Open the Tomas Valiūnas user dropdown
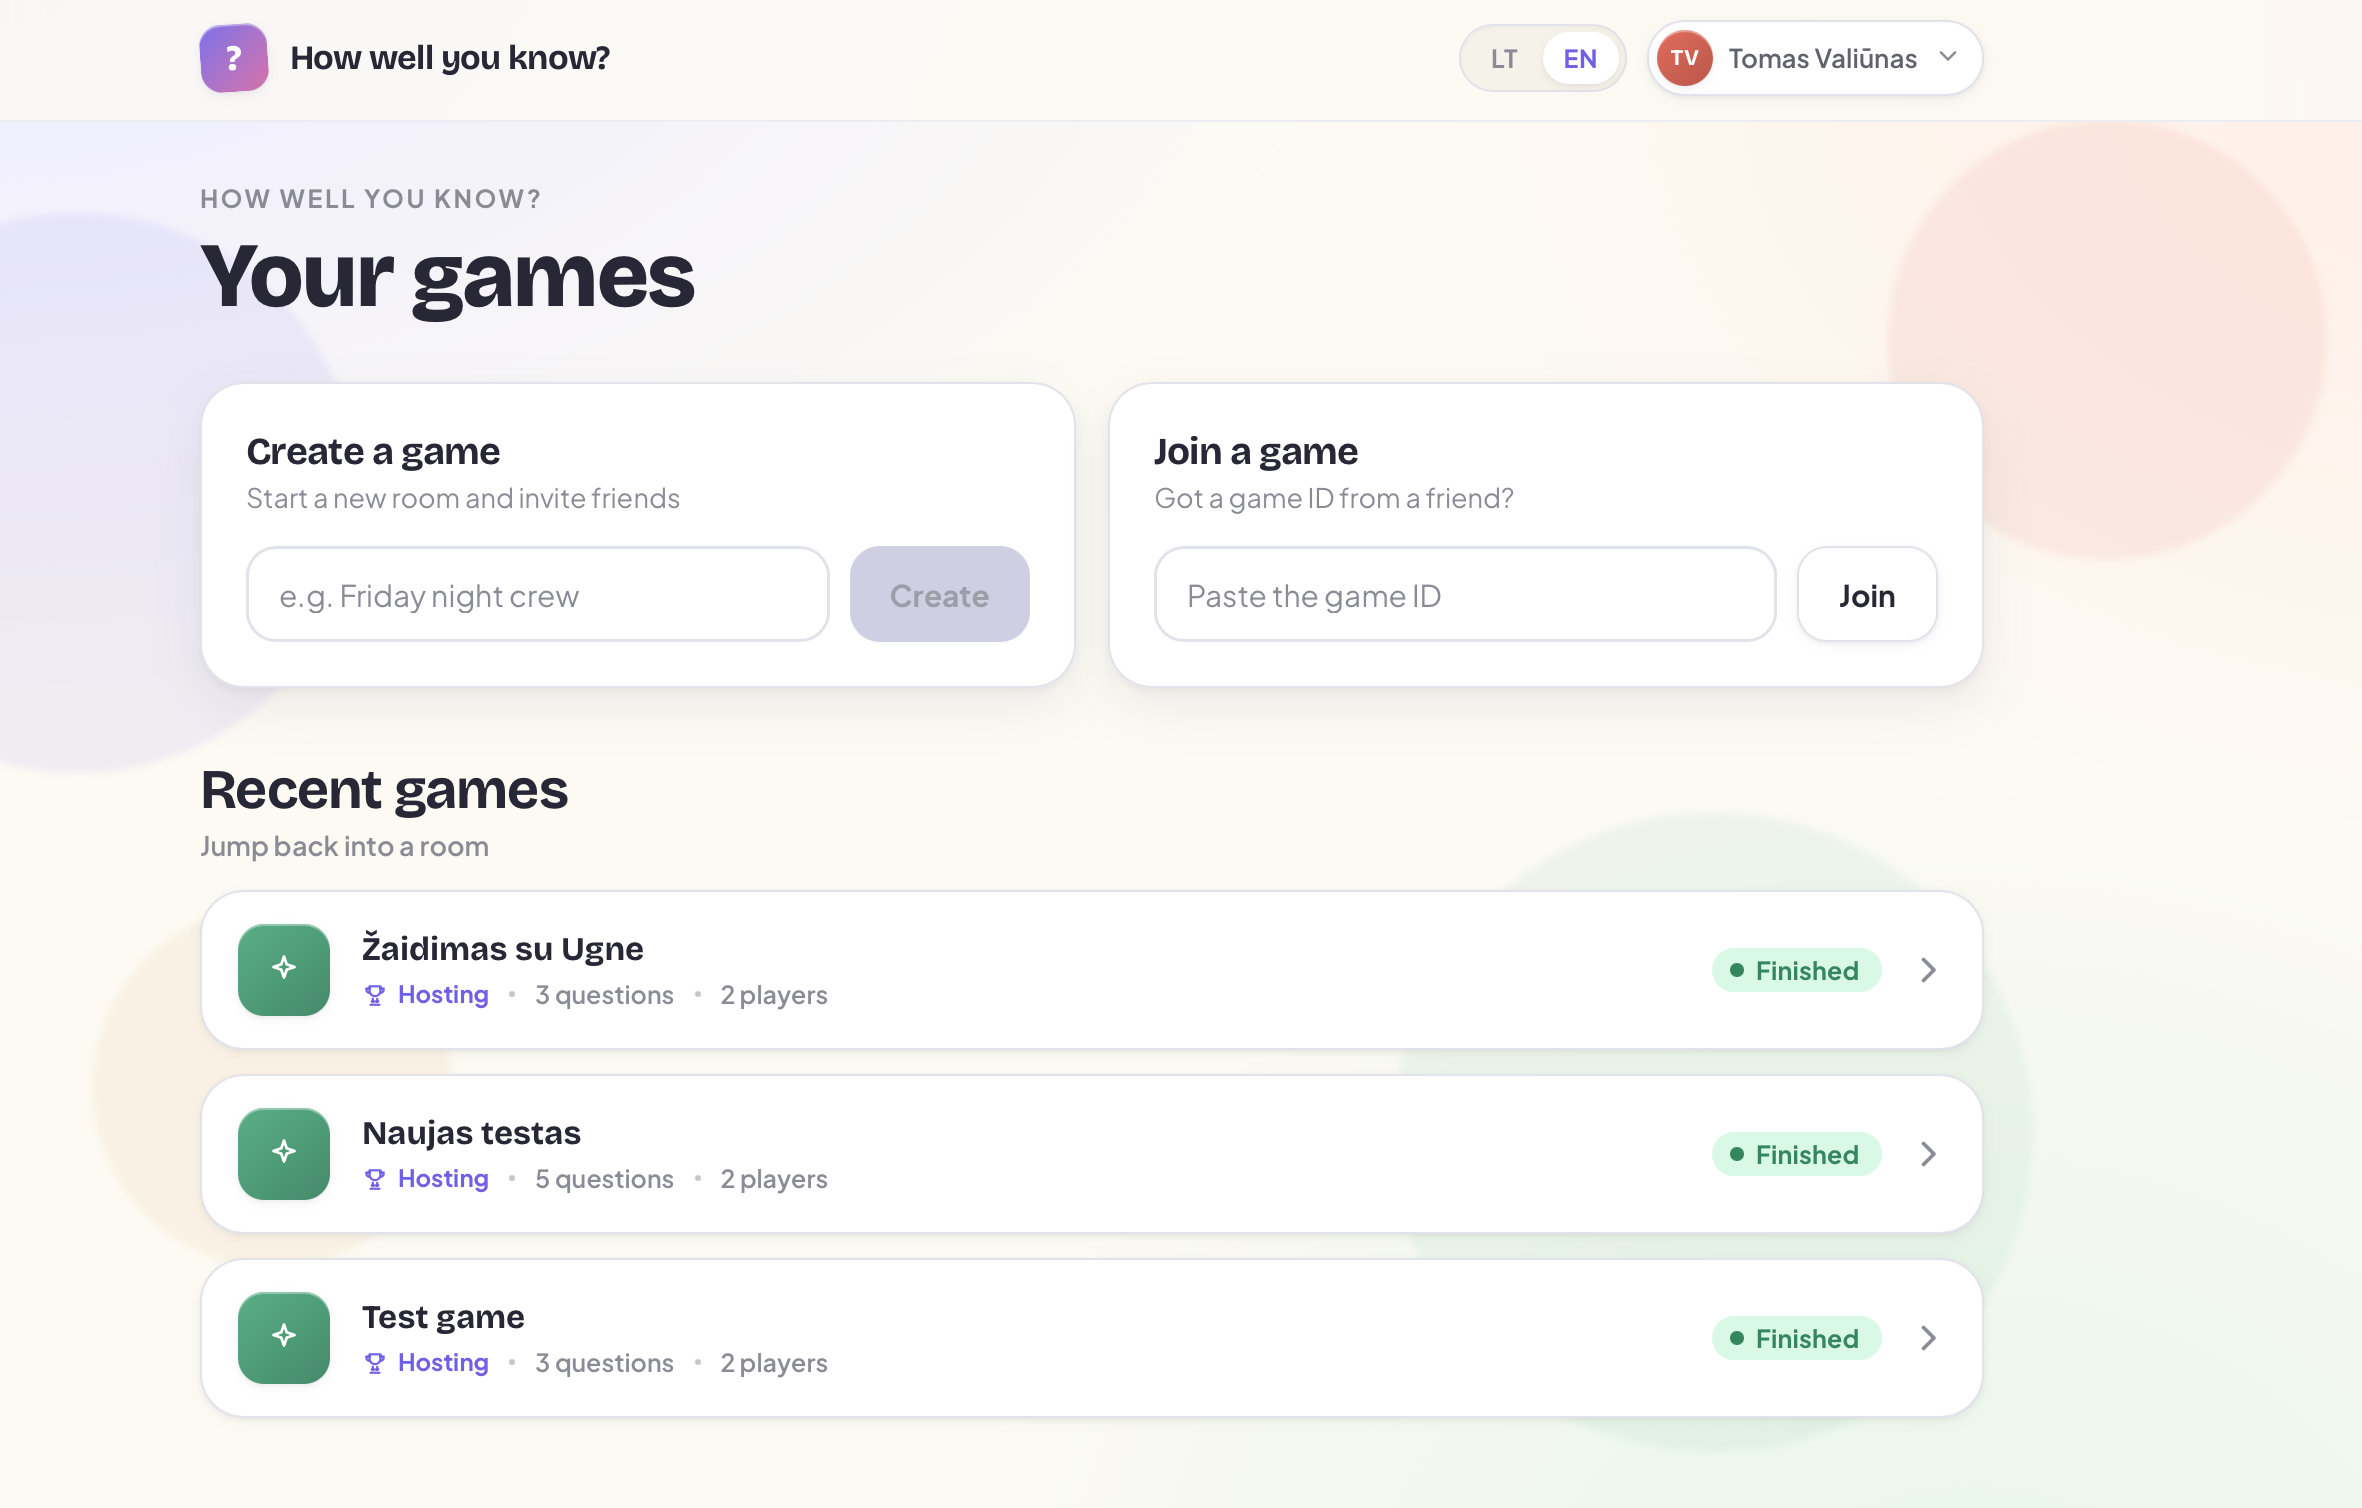This screenshot has width=2362, height=1508. [1815, 58]
